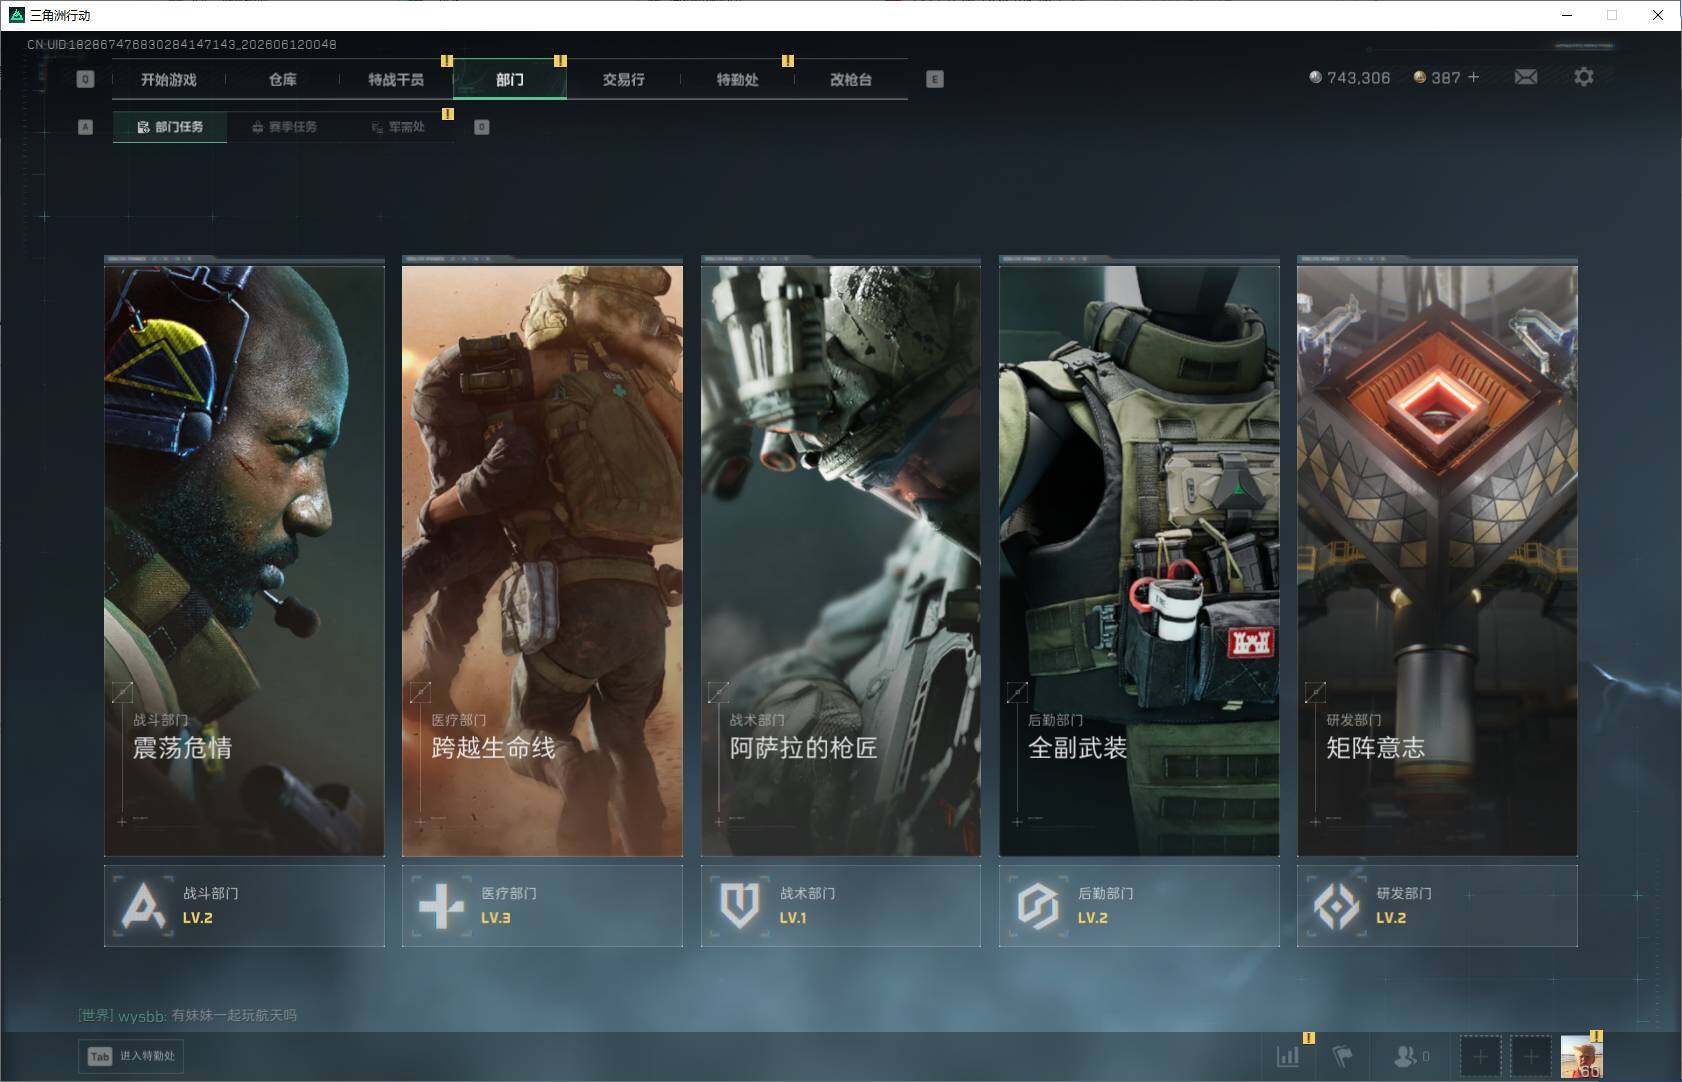Click the CN UID text at top
Image resolution: width=1682 pixels, height=1082 pixels.
[x=182, y=45]
